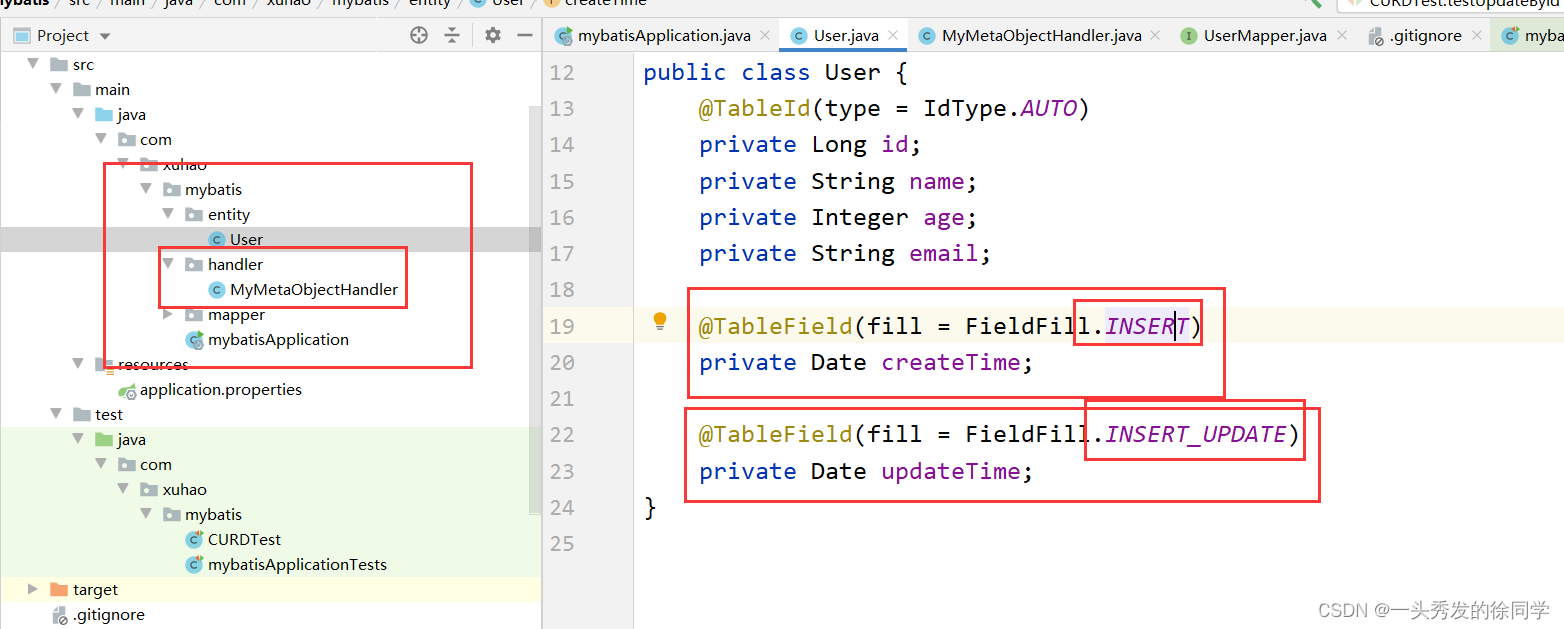Close the .gitignore tab
This screenshot has width=1564, height=629.
pyautogui.click(x=1476, y=34)
